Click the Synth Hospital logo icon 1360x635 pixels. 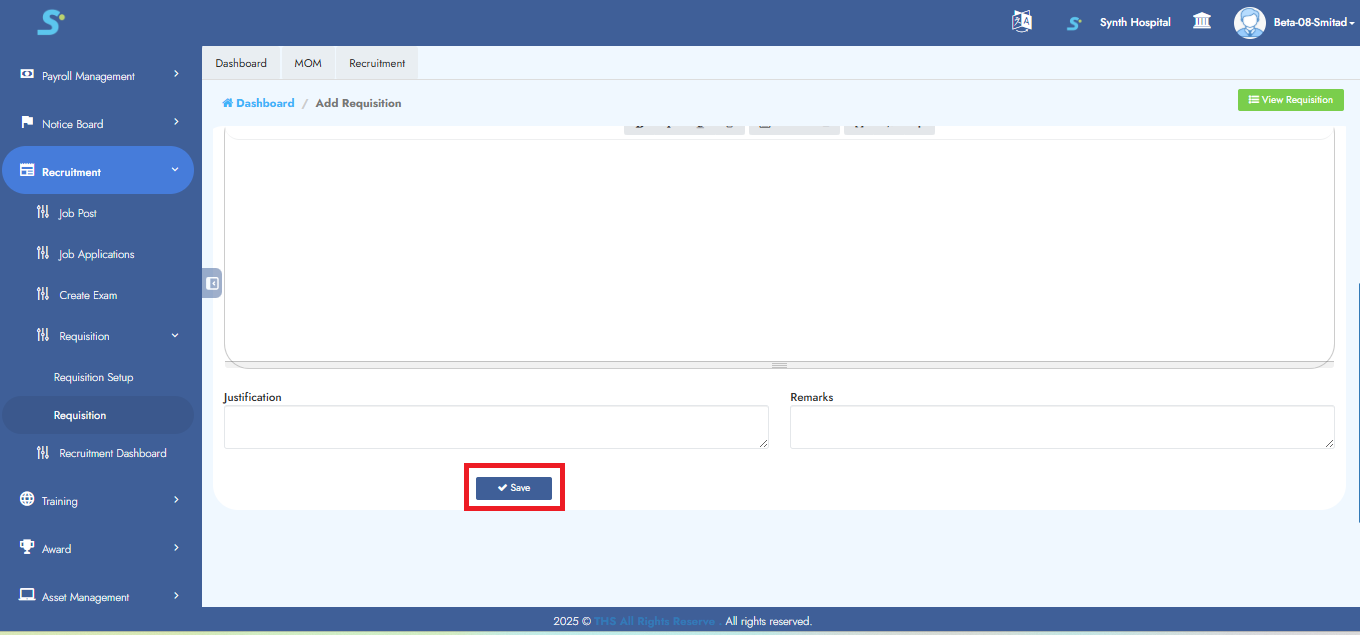coord(1074,23)
